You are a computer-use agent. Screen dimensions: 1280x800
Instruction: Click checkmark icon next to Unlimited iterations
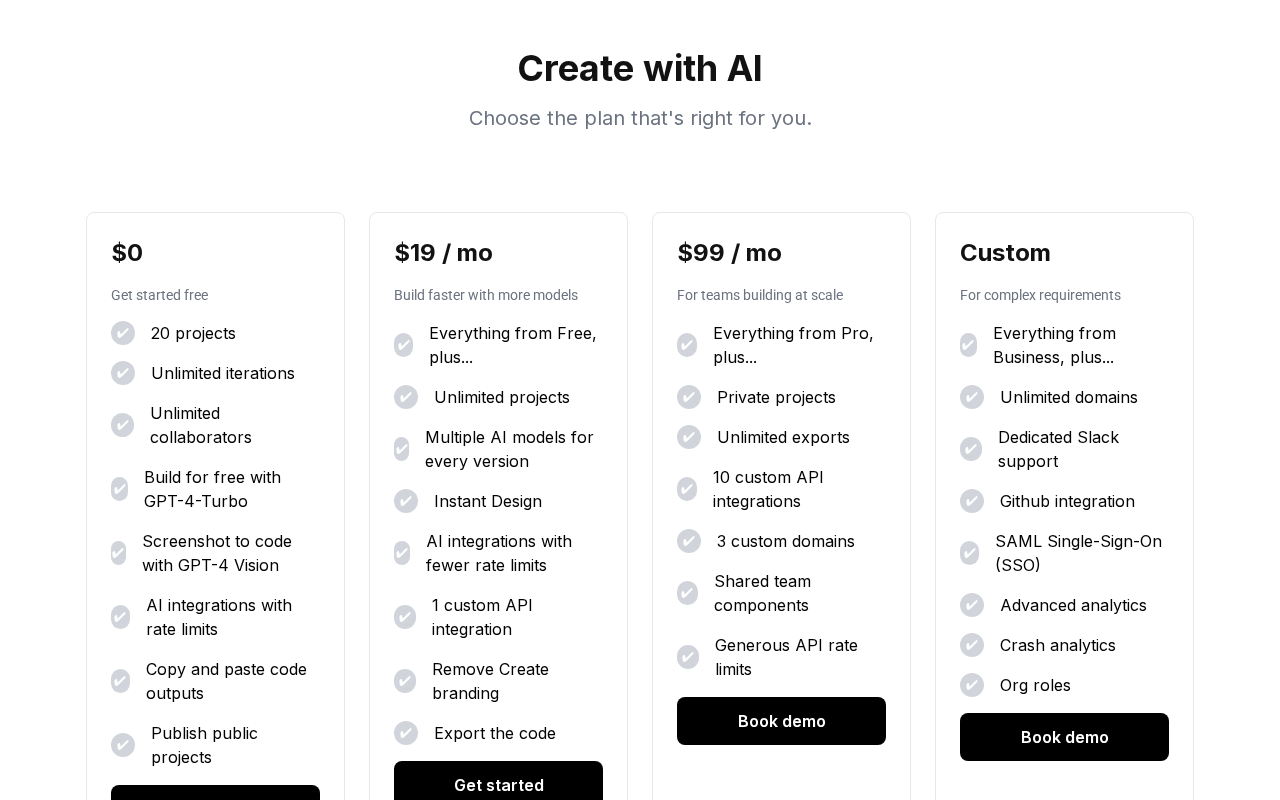pyautogui.click(x=123, y=373)
